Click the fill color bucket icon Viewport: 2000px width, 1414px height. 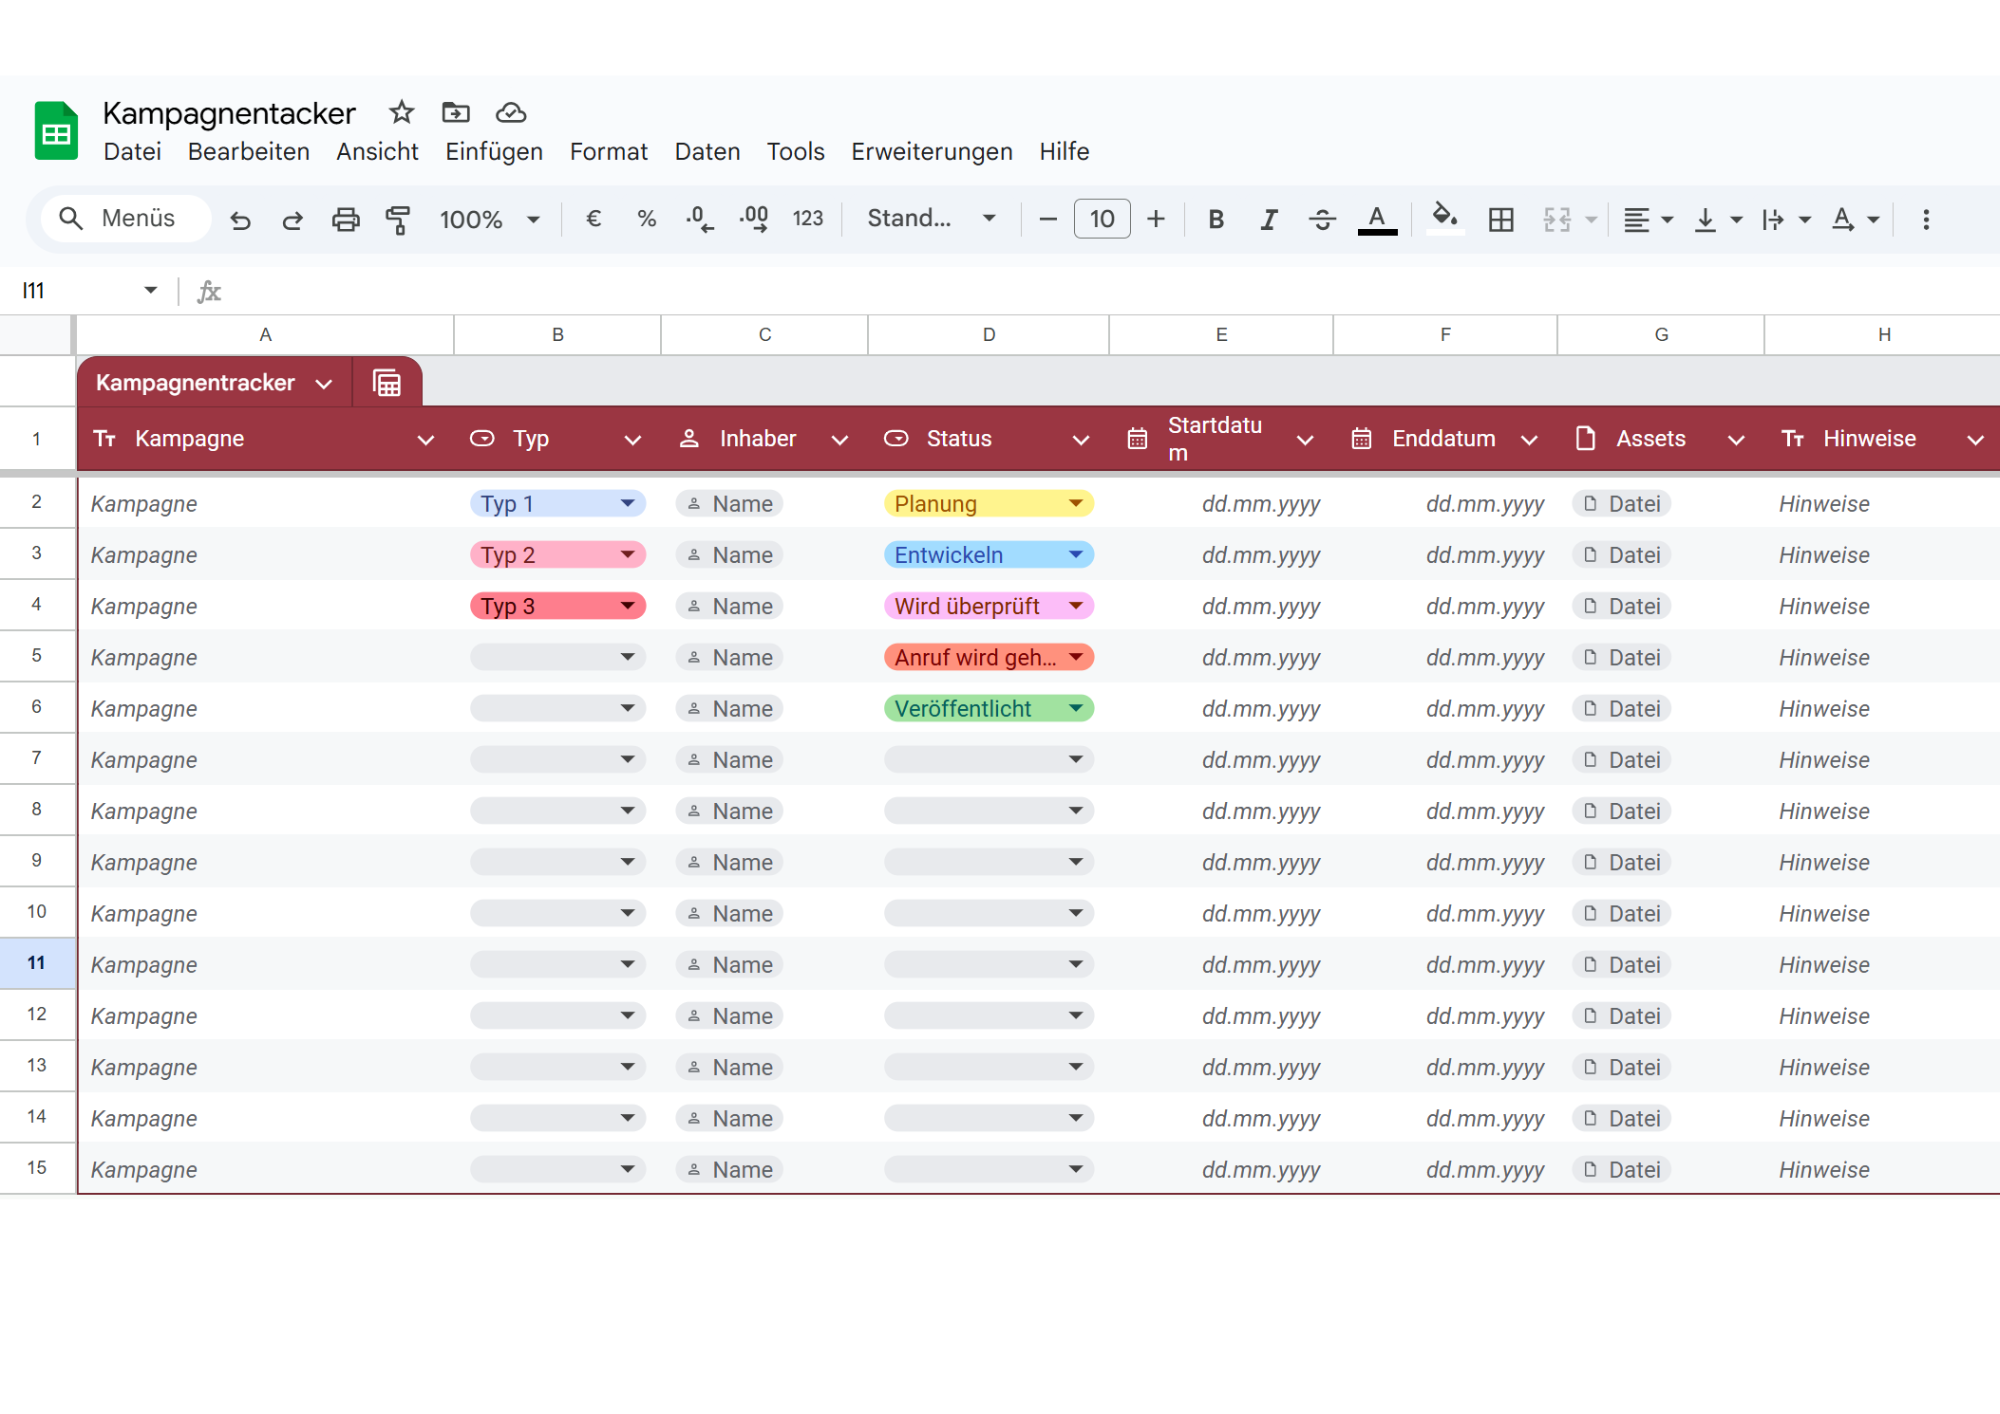[x=1443, y=217]
